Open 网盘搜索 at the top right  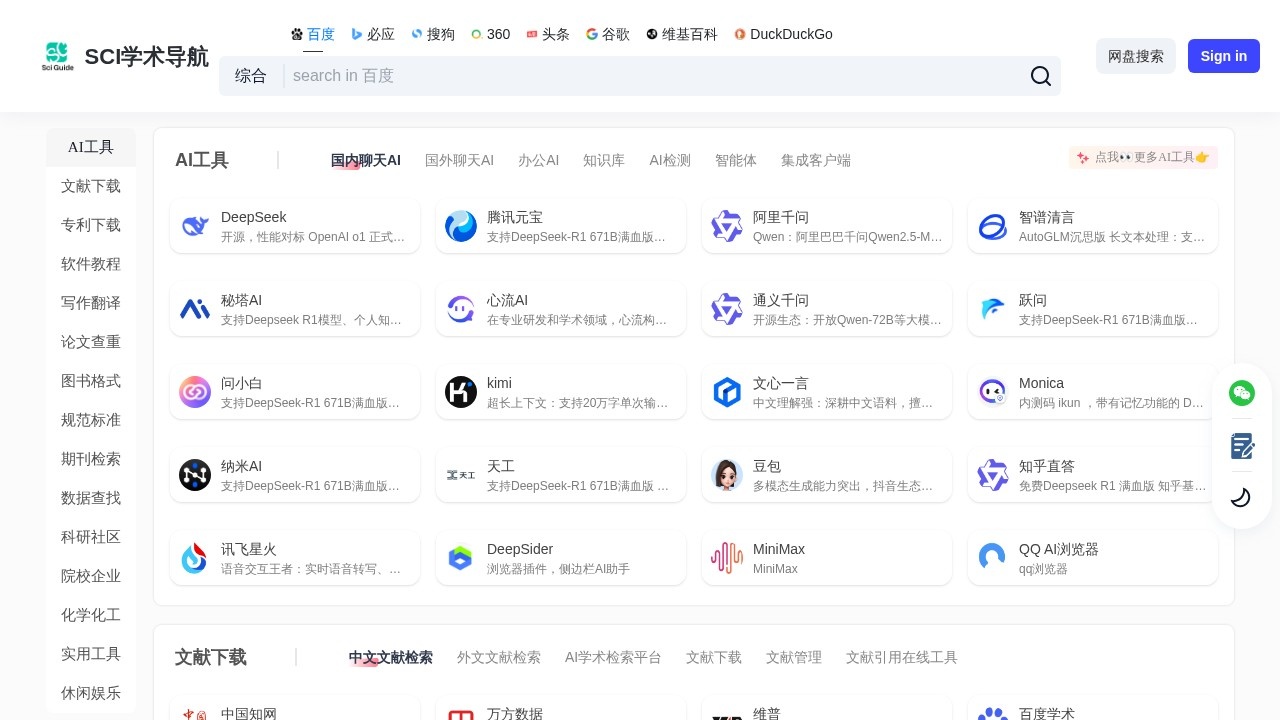click(1135, 56)
